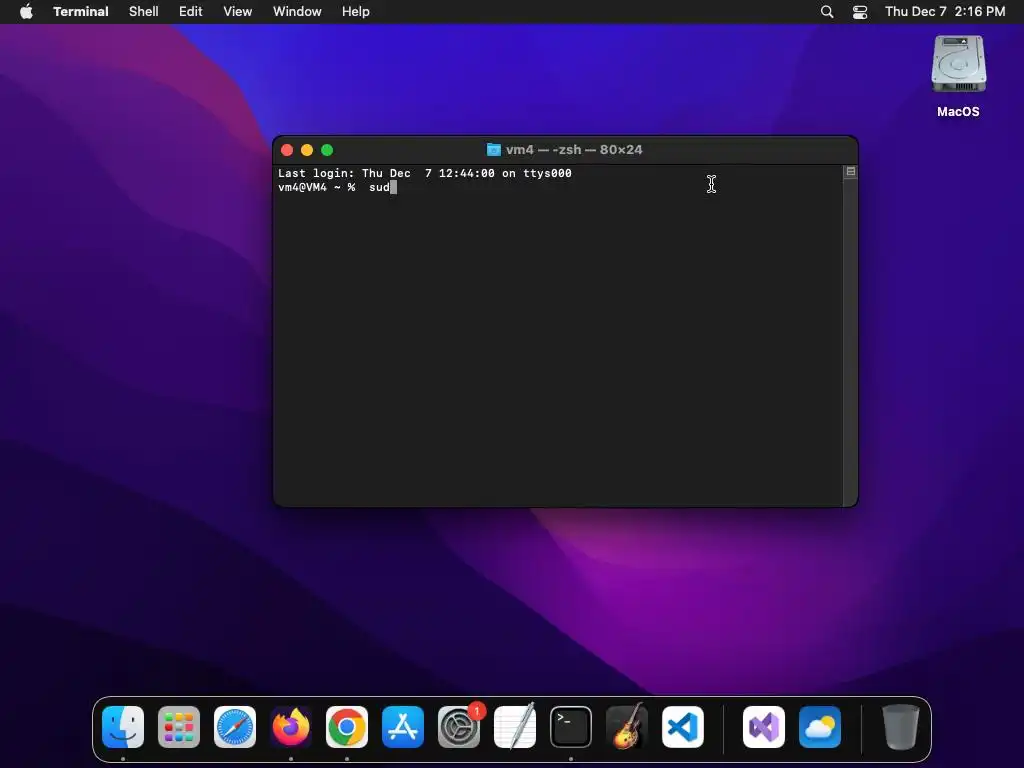Launch Visual Studio Code from the Dock
Image resolution: width=1024 pixels, height=768 pixels.
tap(683, 727)
